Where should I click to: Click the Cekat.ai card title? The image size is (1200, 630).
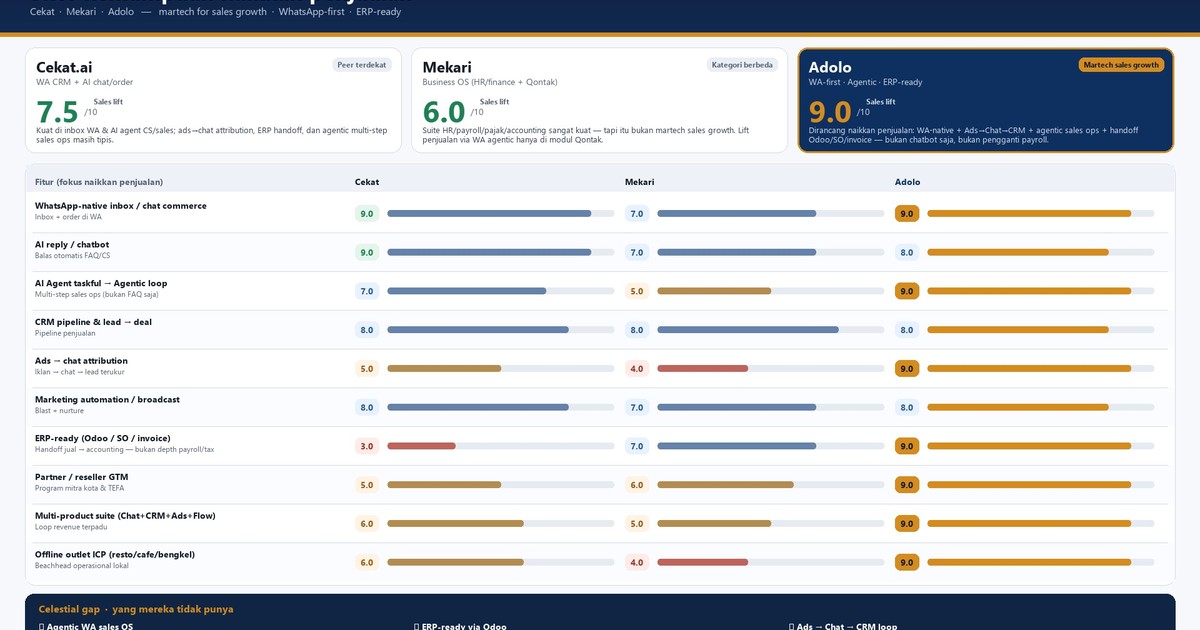(x=64, y=67)
